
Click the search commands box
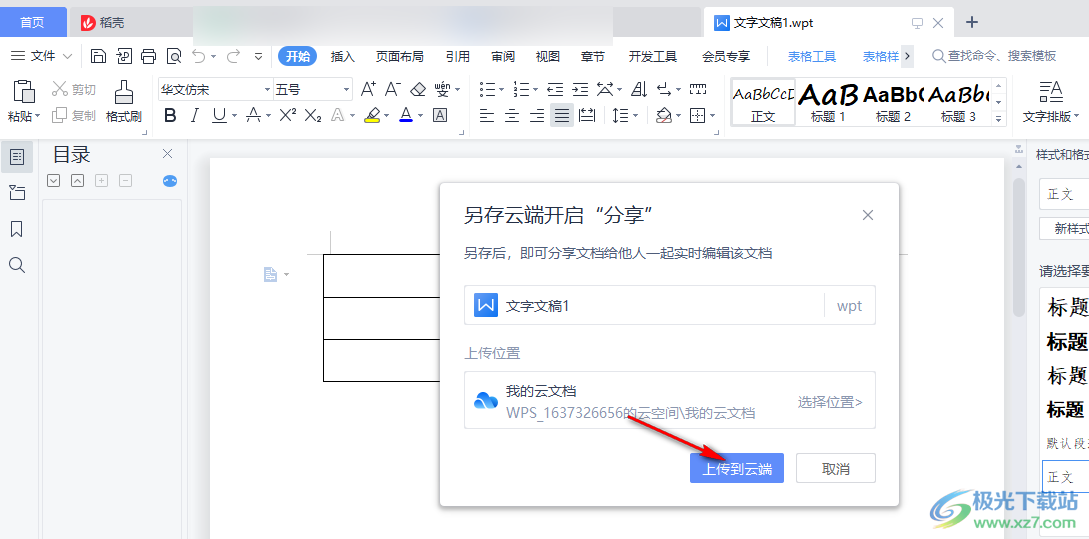point(994,56)
